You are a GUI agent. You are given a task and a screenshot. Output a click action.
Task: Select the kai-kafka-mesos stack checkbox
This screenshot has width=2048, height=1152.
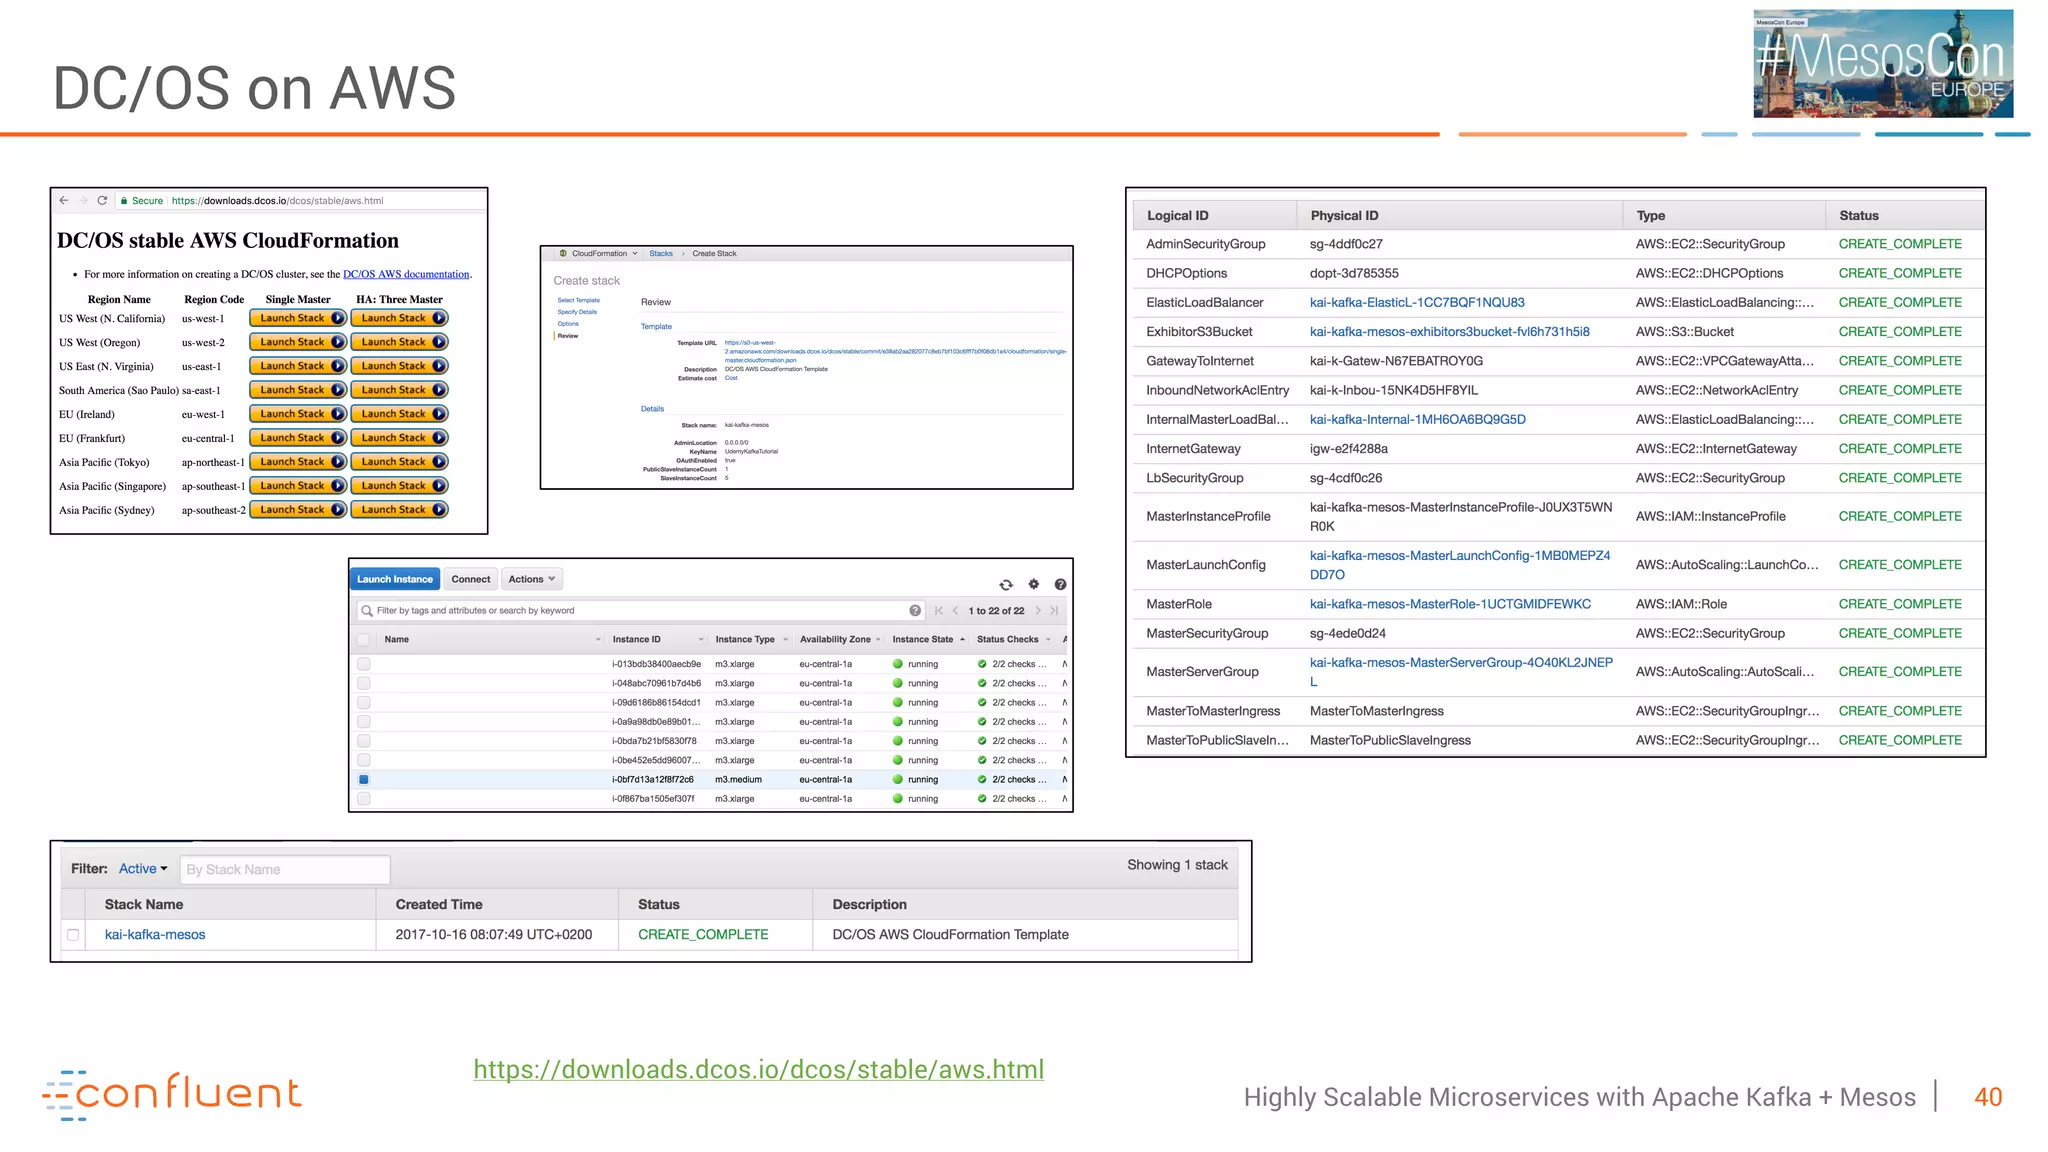pyautogui.click(x=73, y=935)
